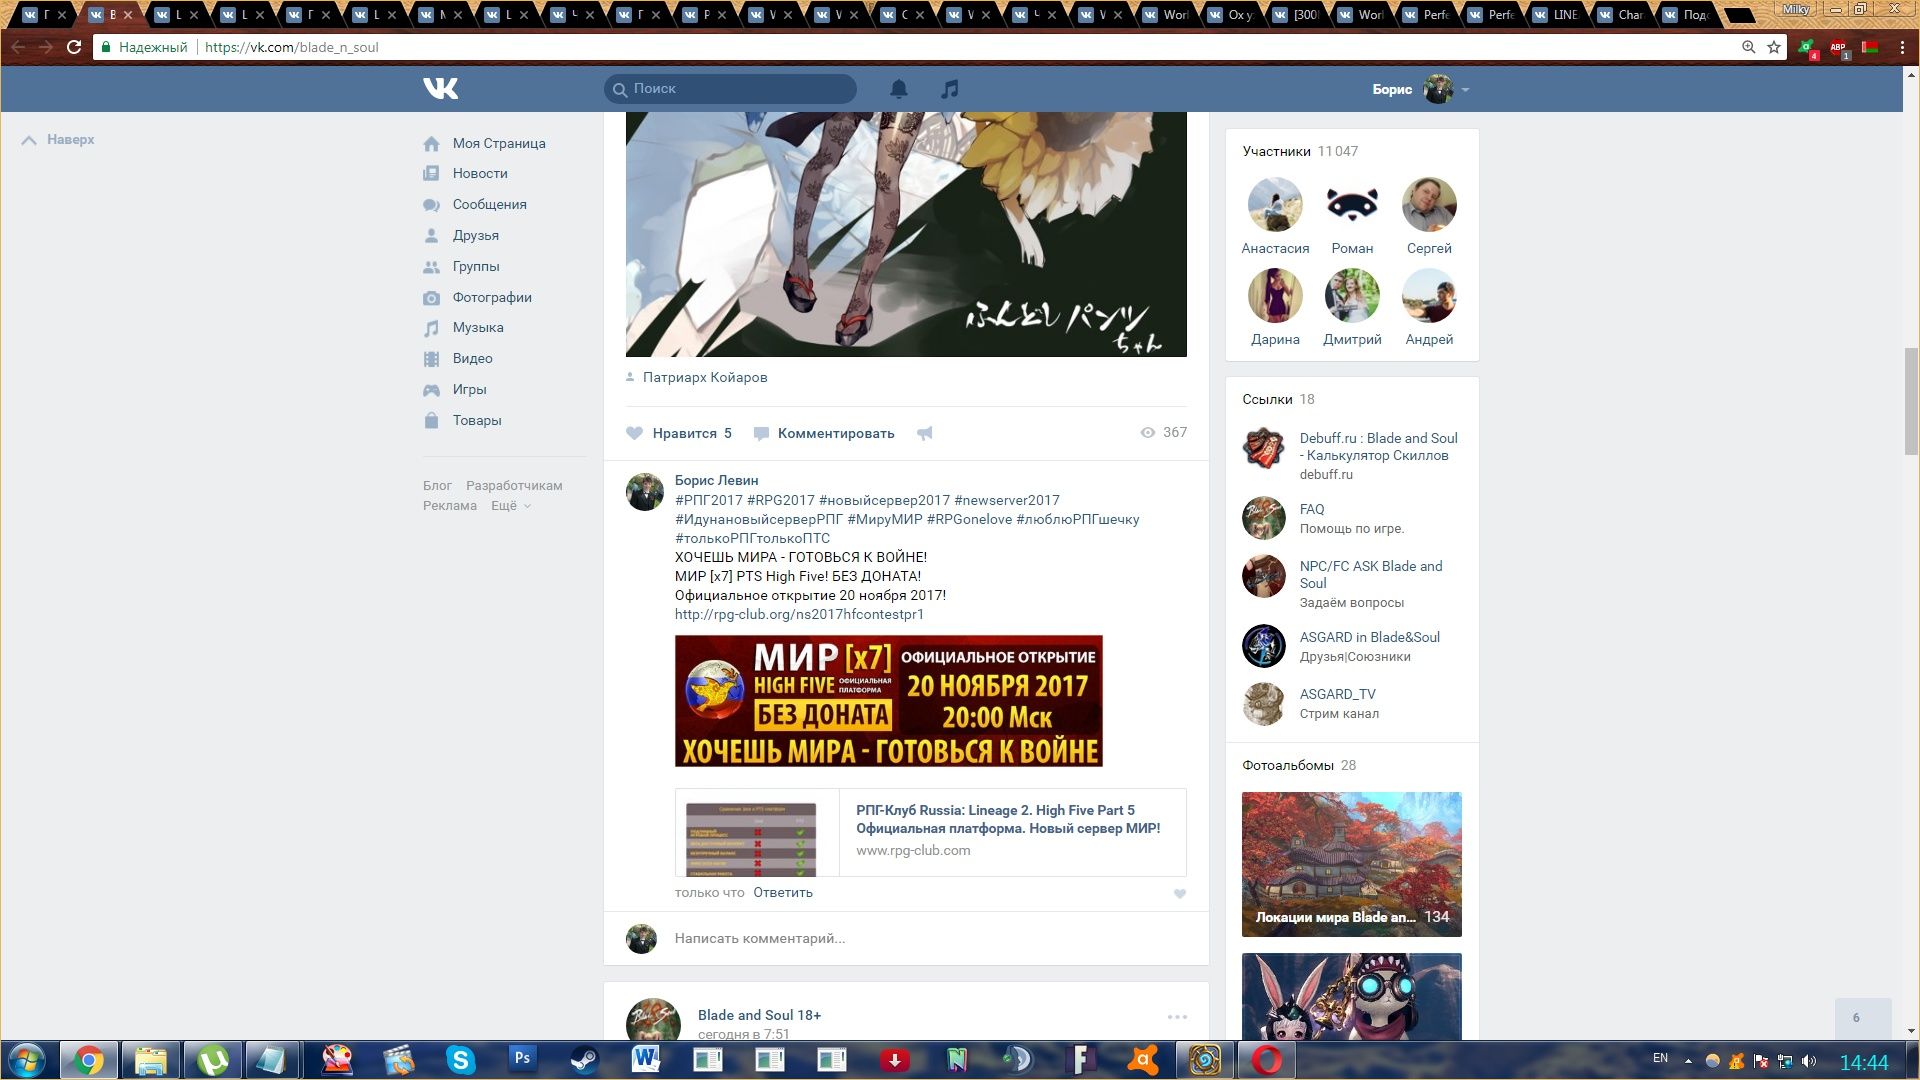Click the VK logo in header

click(440, 89)
